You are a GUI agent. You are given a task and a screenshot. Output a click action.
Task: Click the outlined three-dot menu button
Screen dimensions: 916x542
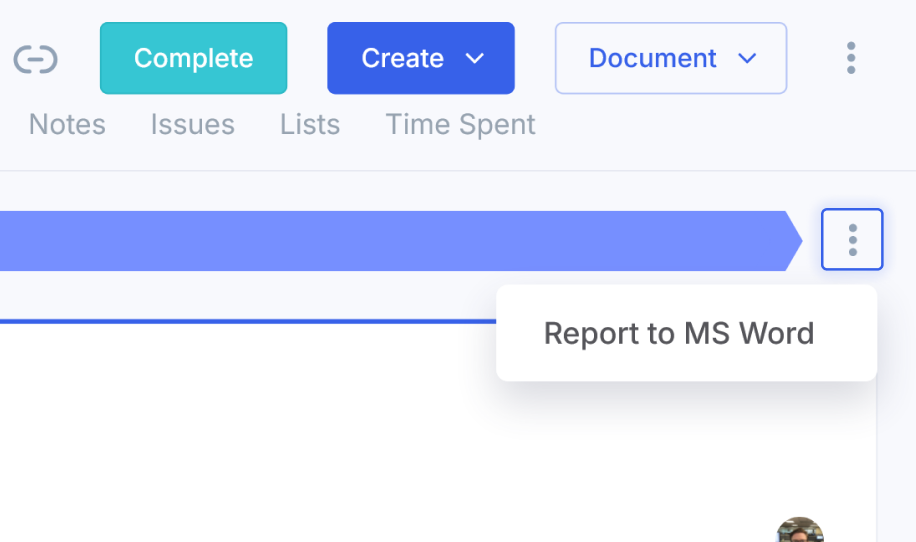pos(852,239)
